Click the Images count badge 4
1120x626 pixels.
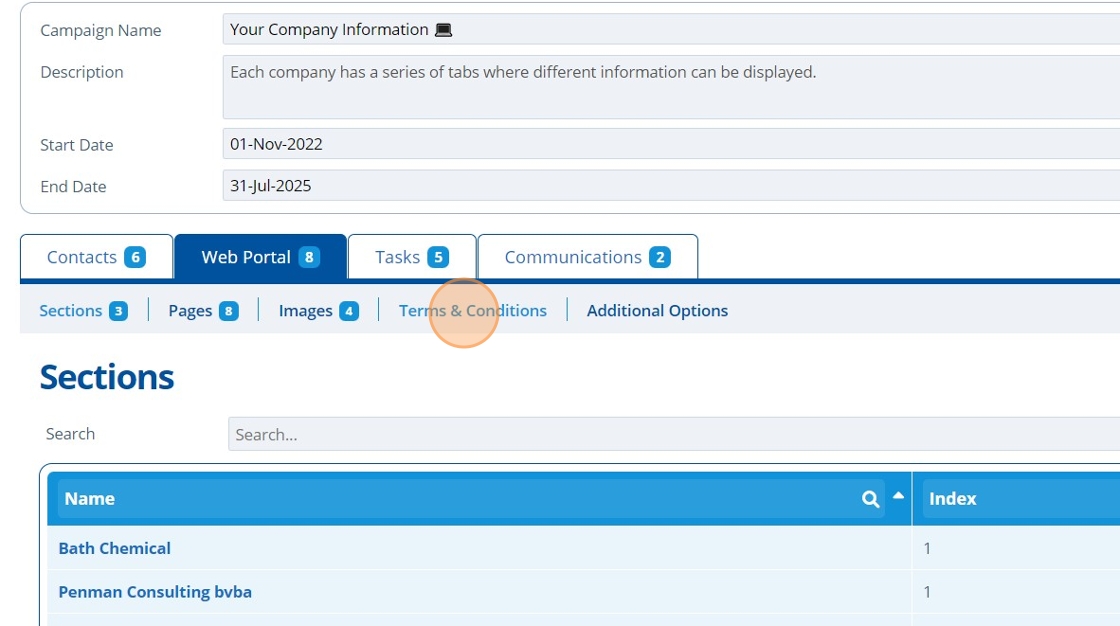(x=349, y=311)
